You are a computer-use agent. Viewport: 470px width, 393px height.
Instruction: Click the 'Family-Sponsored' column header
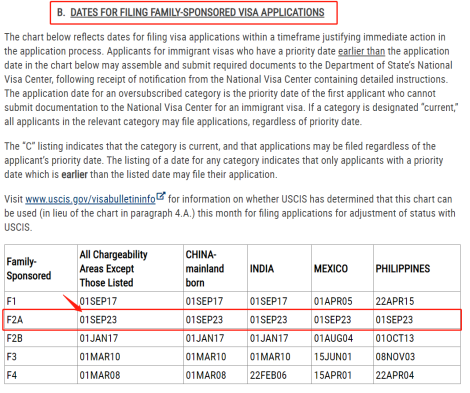[x=29, y=269]
